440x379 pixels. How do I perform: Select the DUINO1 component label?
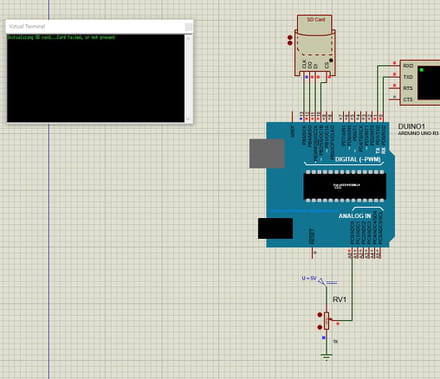tap(411, 126)
